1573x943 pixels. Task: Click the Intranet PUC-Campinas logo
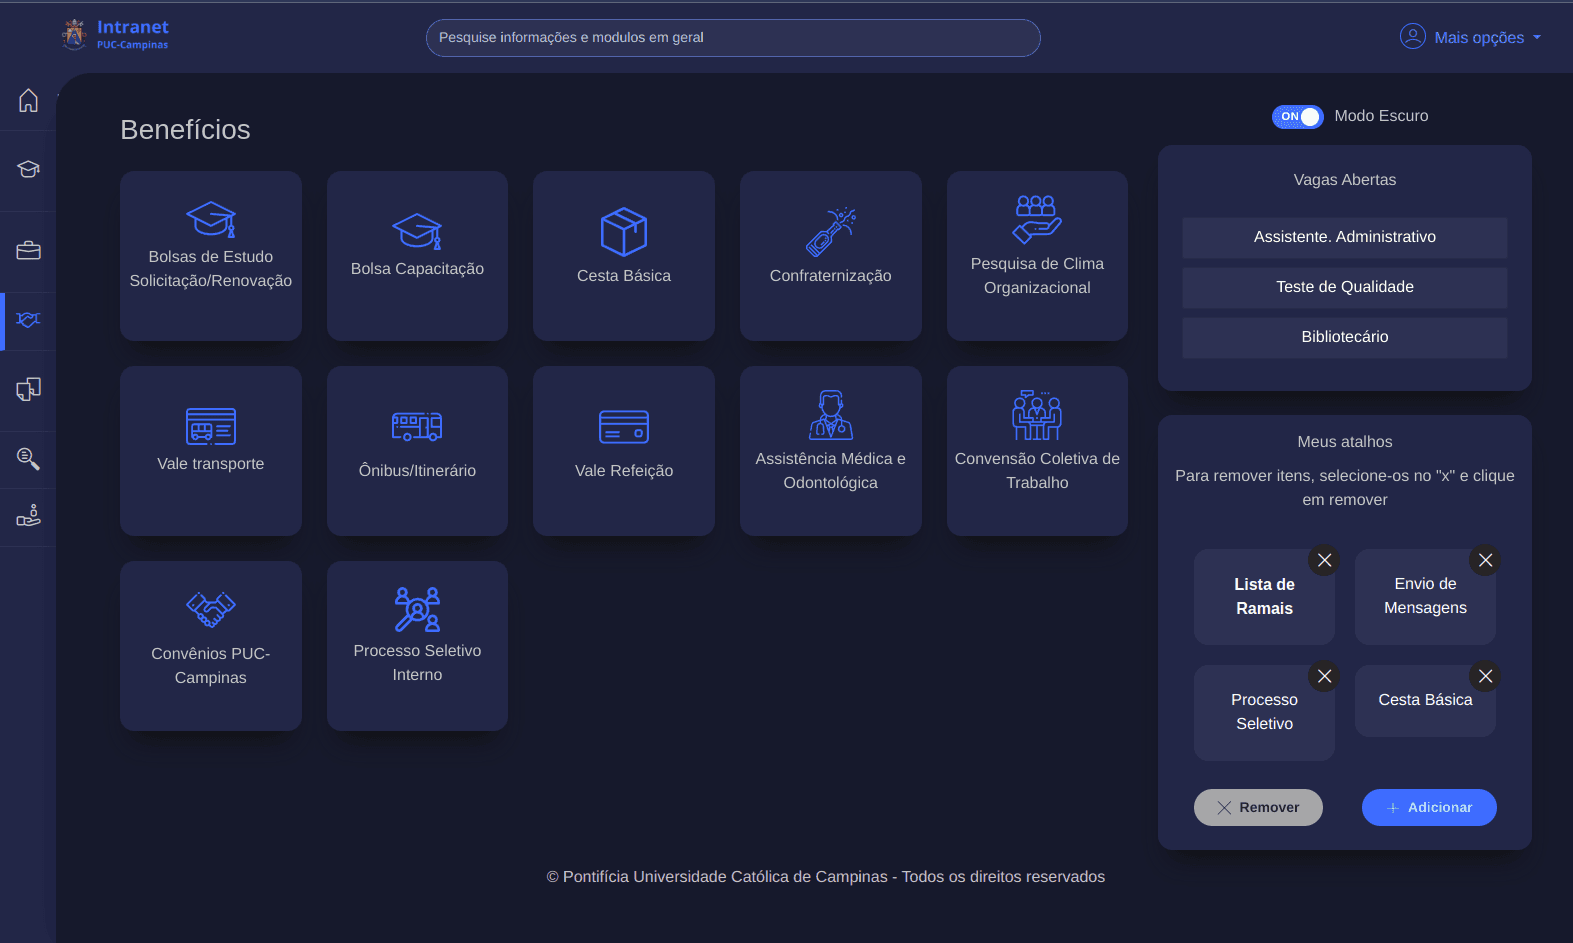click(115, 34)
